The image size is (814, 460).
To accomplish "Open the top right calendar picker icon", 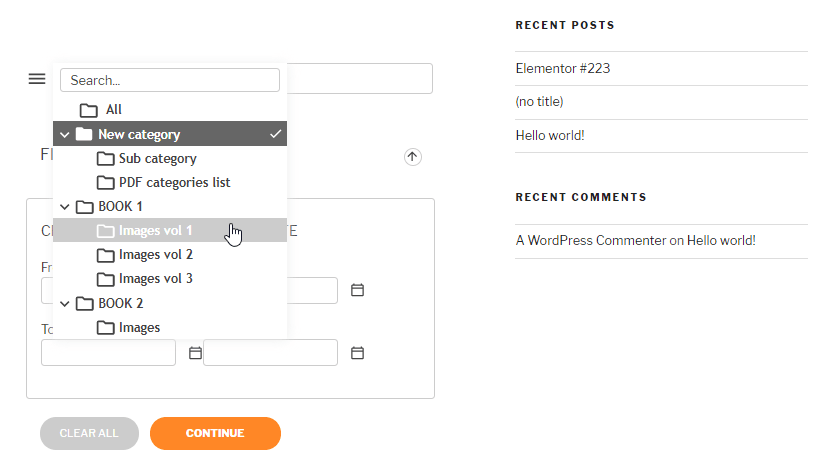I will click(x=357, y=290).
